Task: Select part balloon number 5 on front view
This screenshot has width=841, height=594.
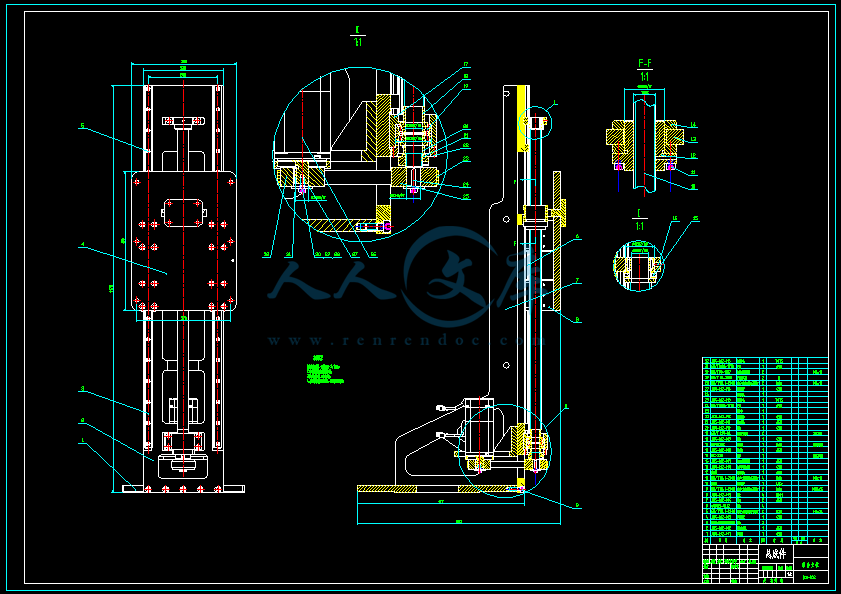Action: [82, 126]
